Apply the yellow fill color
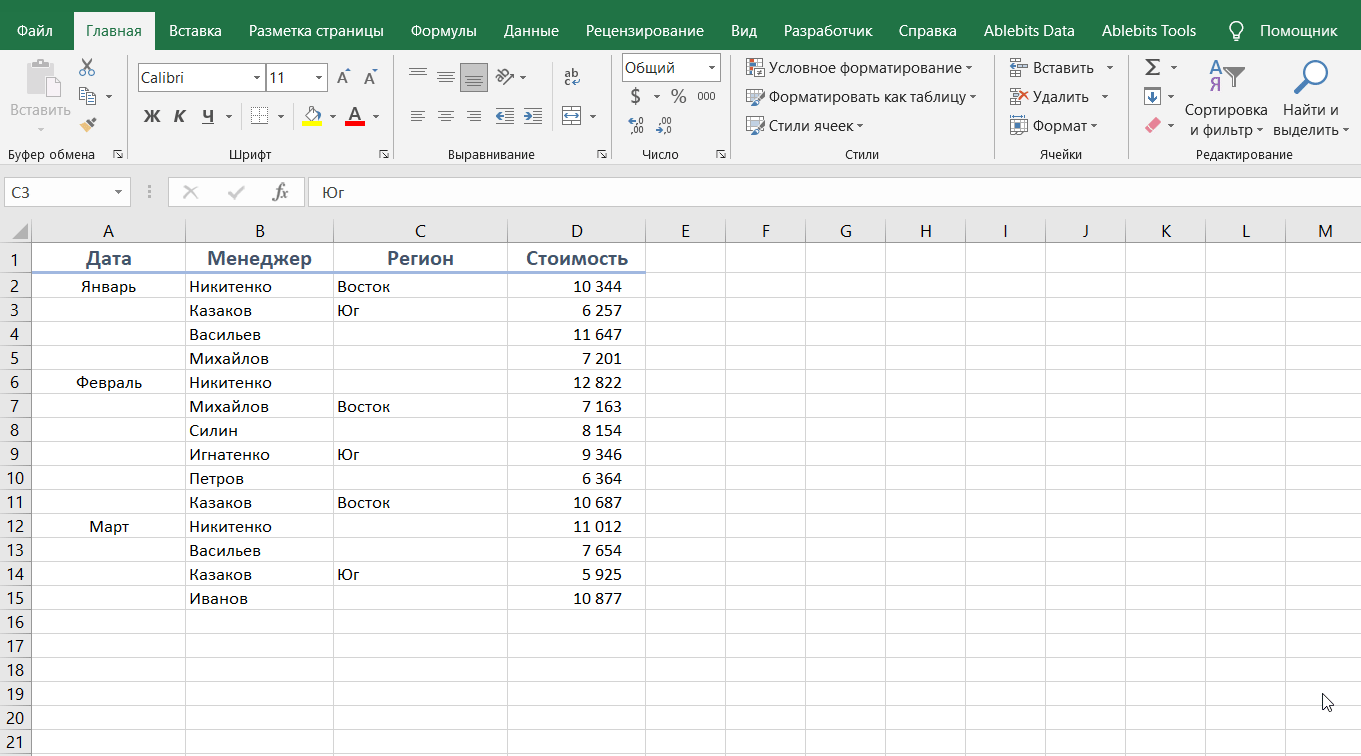1361x756 pixels. click(312, 116)
